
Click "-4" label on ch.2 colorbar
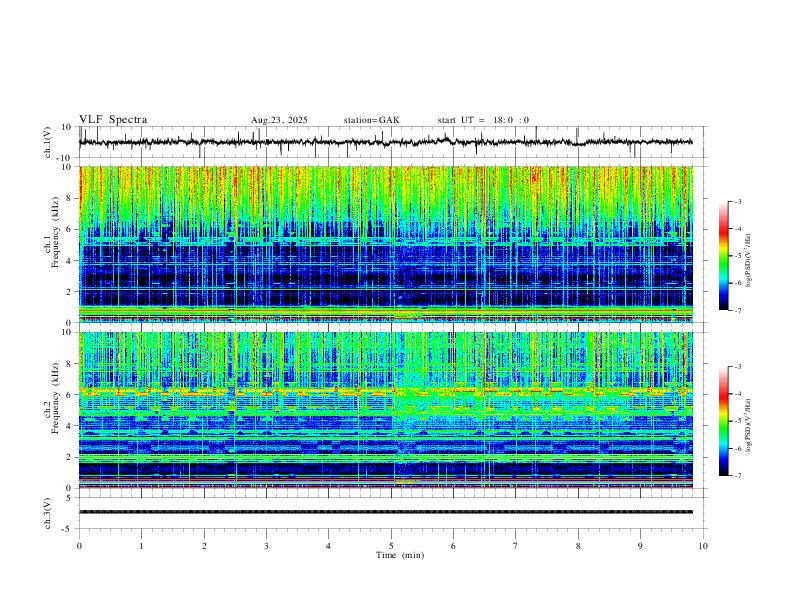click(x=738, y=394)
